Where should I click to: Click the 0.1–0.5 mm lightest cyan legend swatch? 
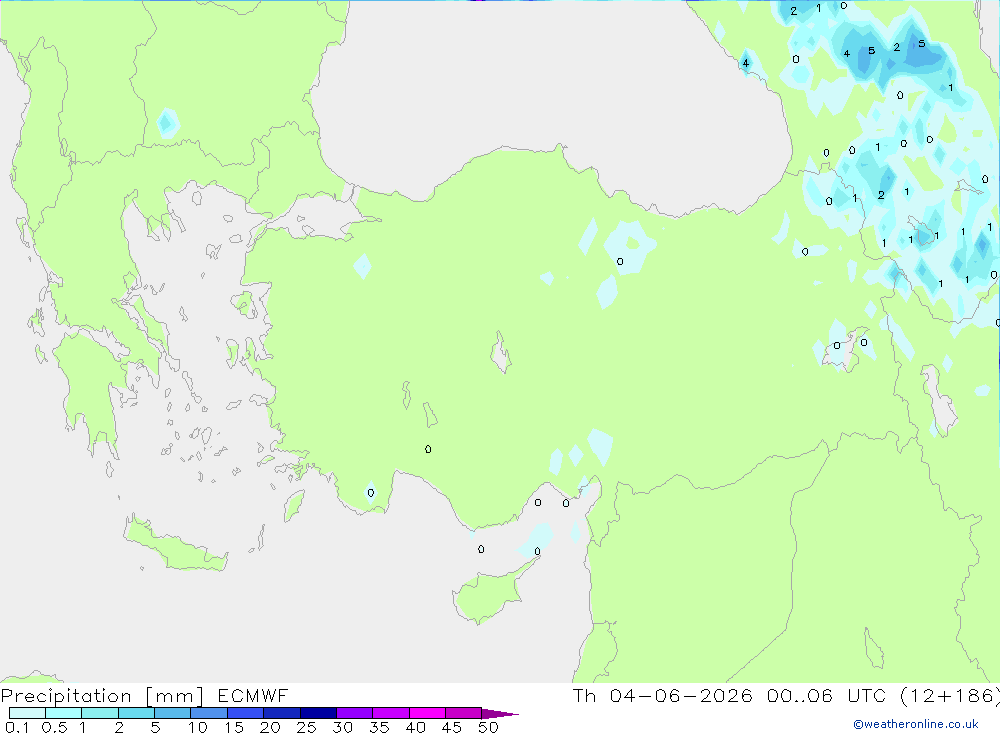[27, 713]
